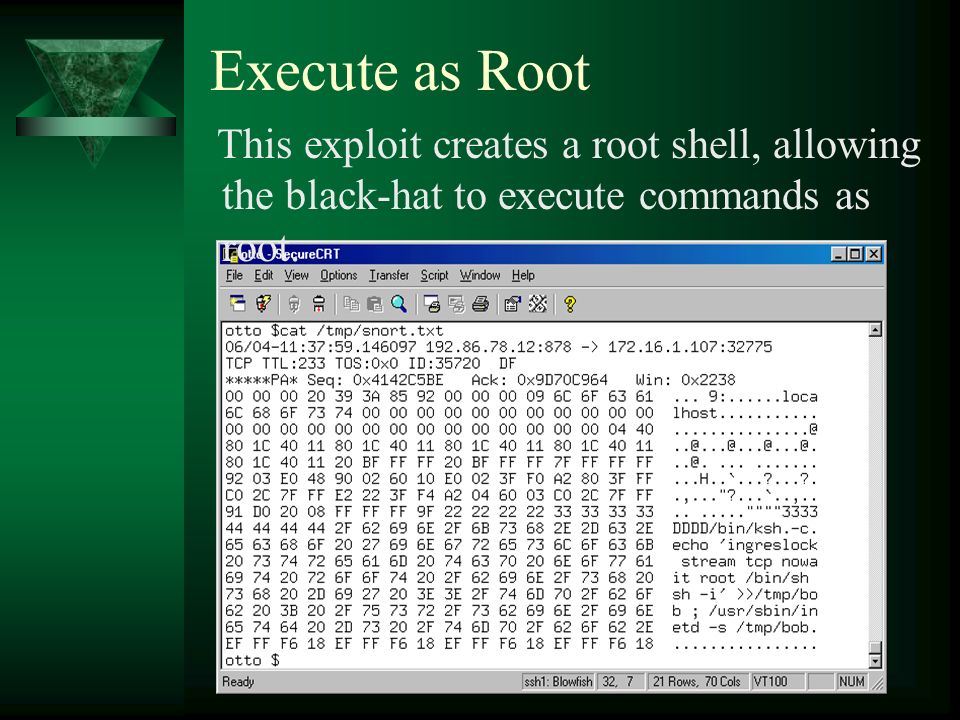This screenshot has width=960, height=720.
Task: Click the 'Seq: 0x4142C5BE' value
Action: click(375, 380)
